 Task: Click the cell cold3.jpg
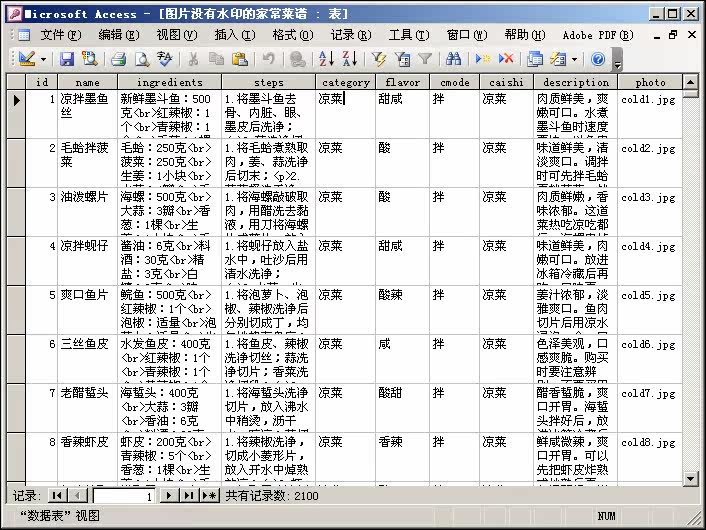tap(650, 212)
